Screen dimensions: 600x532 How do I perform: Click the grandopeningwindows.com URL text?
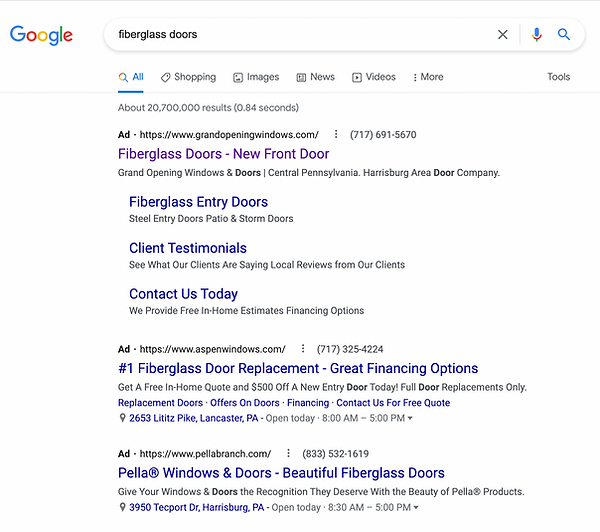(x=229, y=135)
